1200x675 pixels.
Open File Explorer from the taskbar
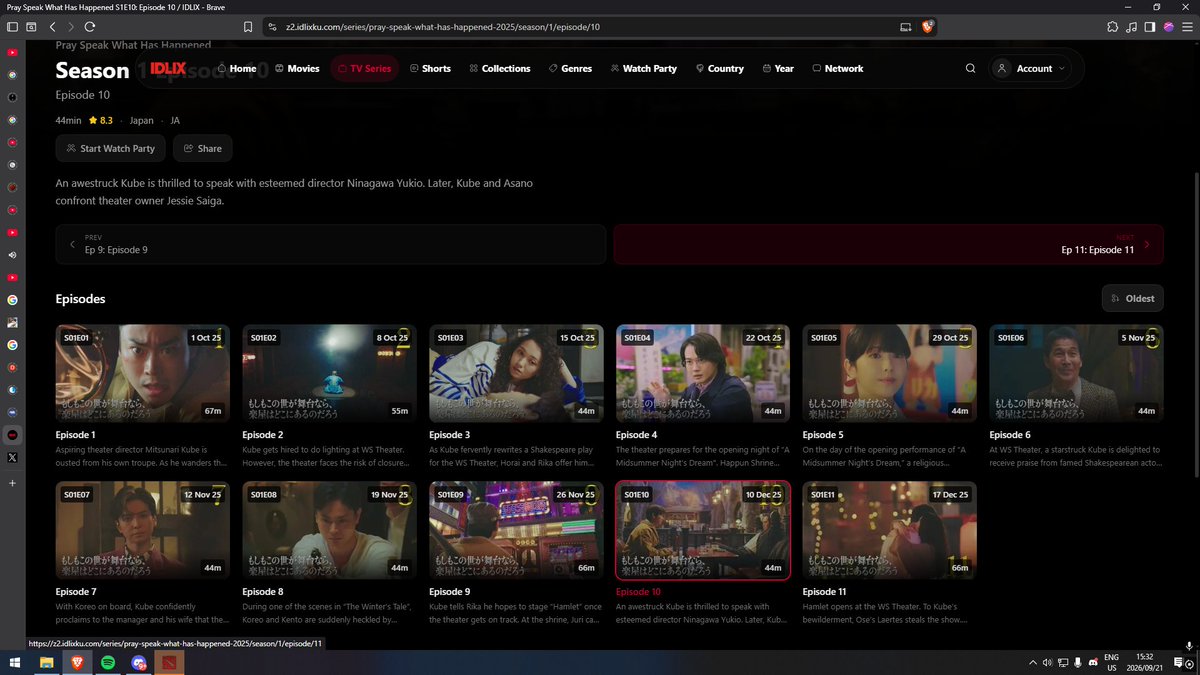(x=46, y=662)
